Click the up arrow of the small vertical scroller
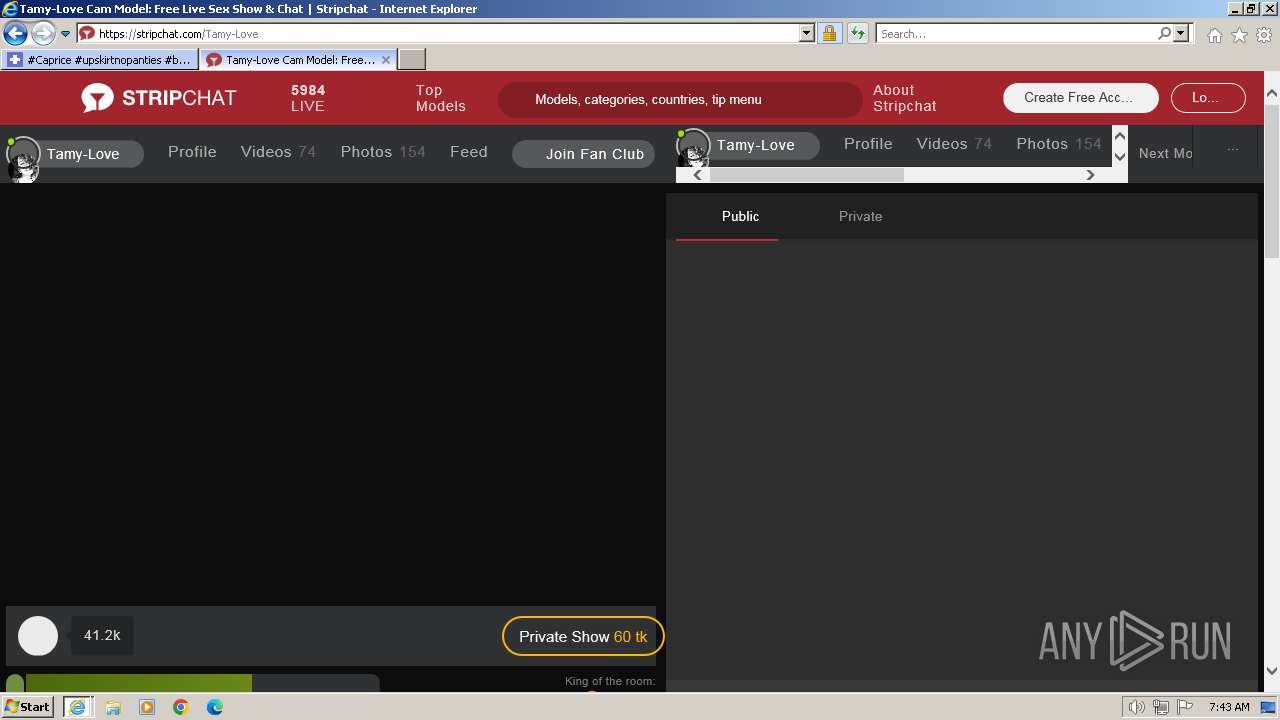Image resolution: width=1280 pixels, height=720 pixels. (1120, 136)
